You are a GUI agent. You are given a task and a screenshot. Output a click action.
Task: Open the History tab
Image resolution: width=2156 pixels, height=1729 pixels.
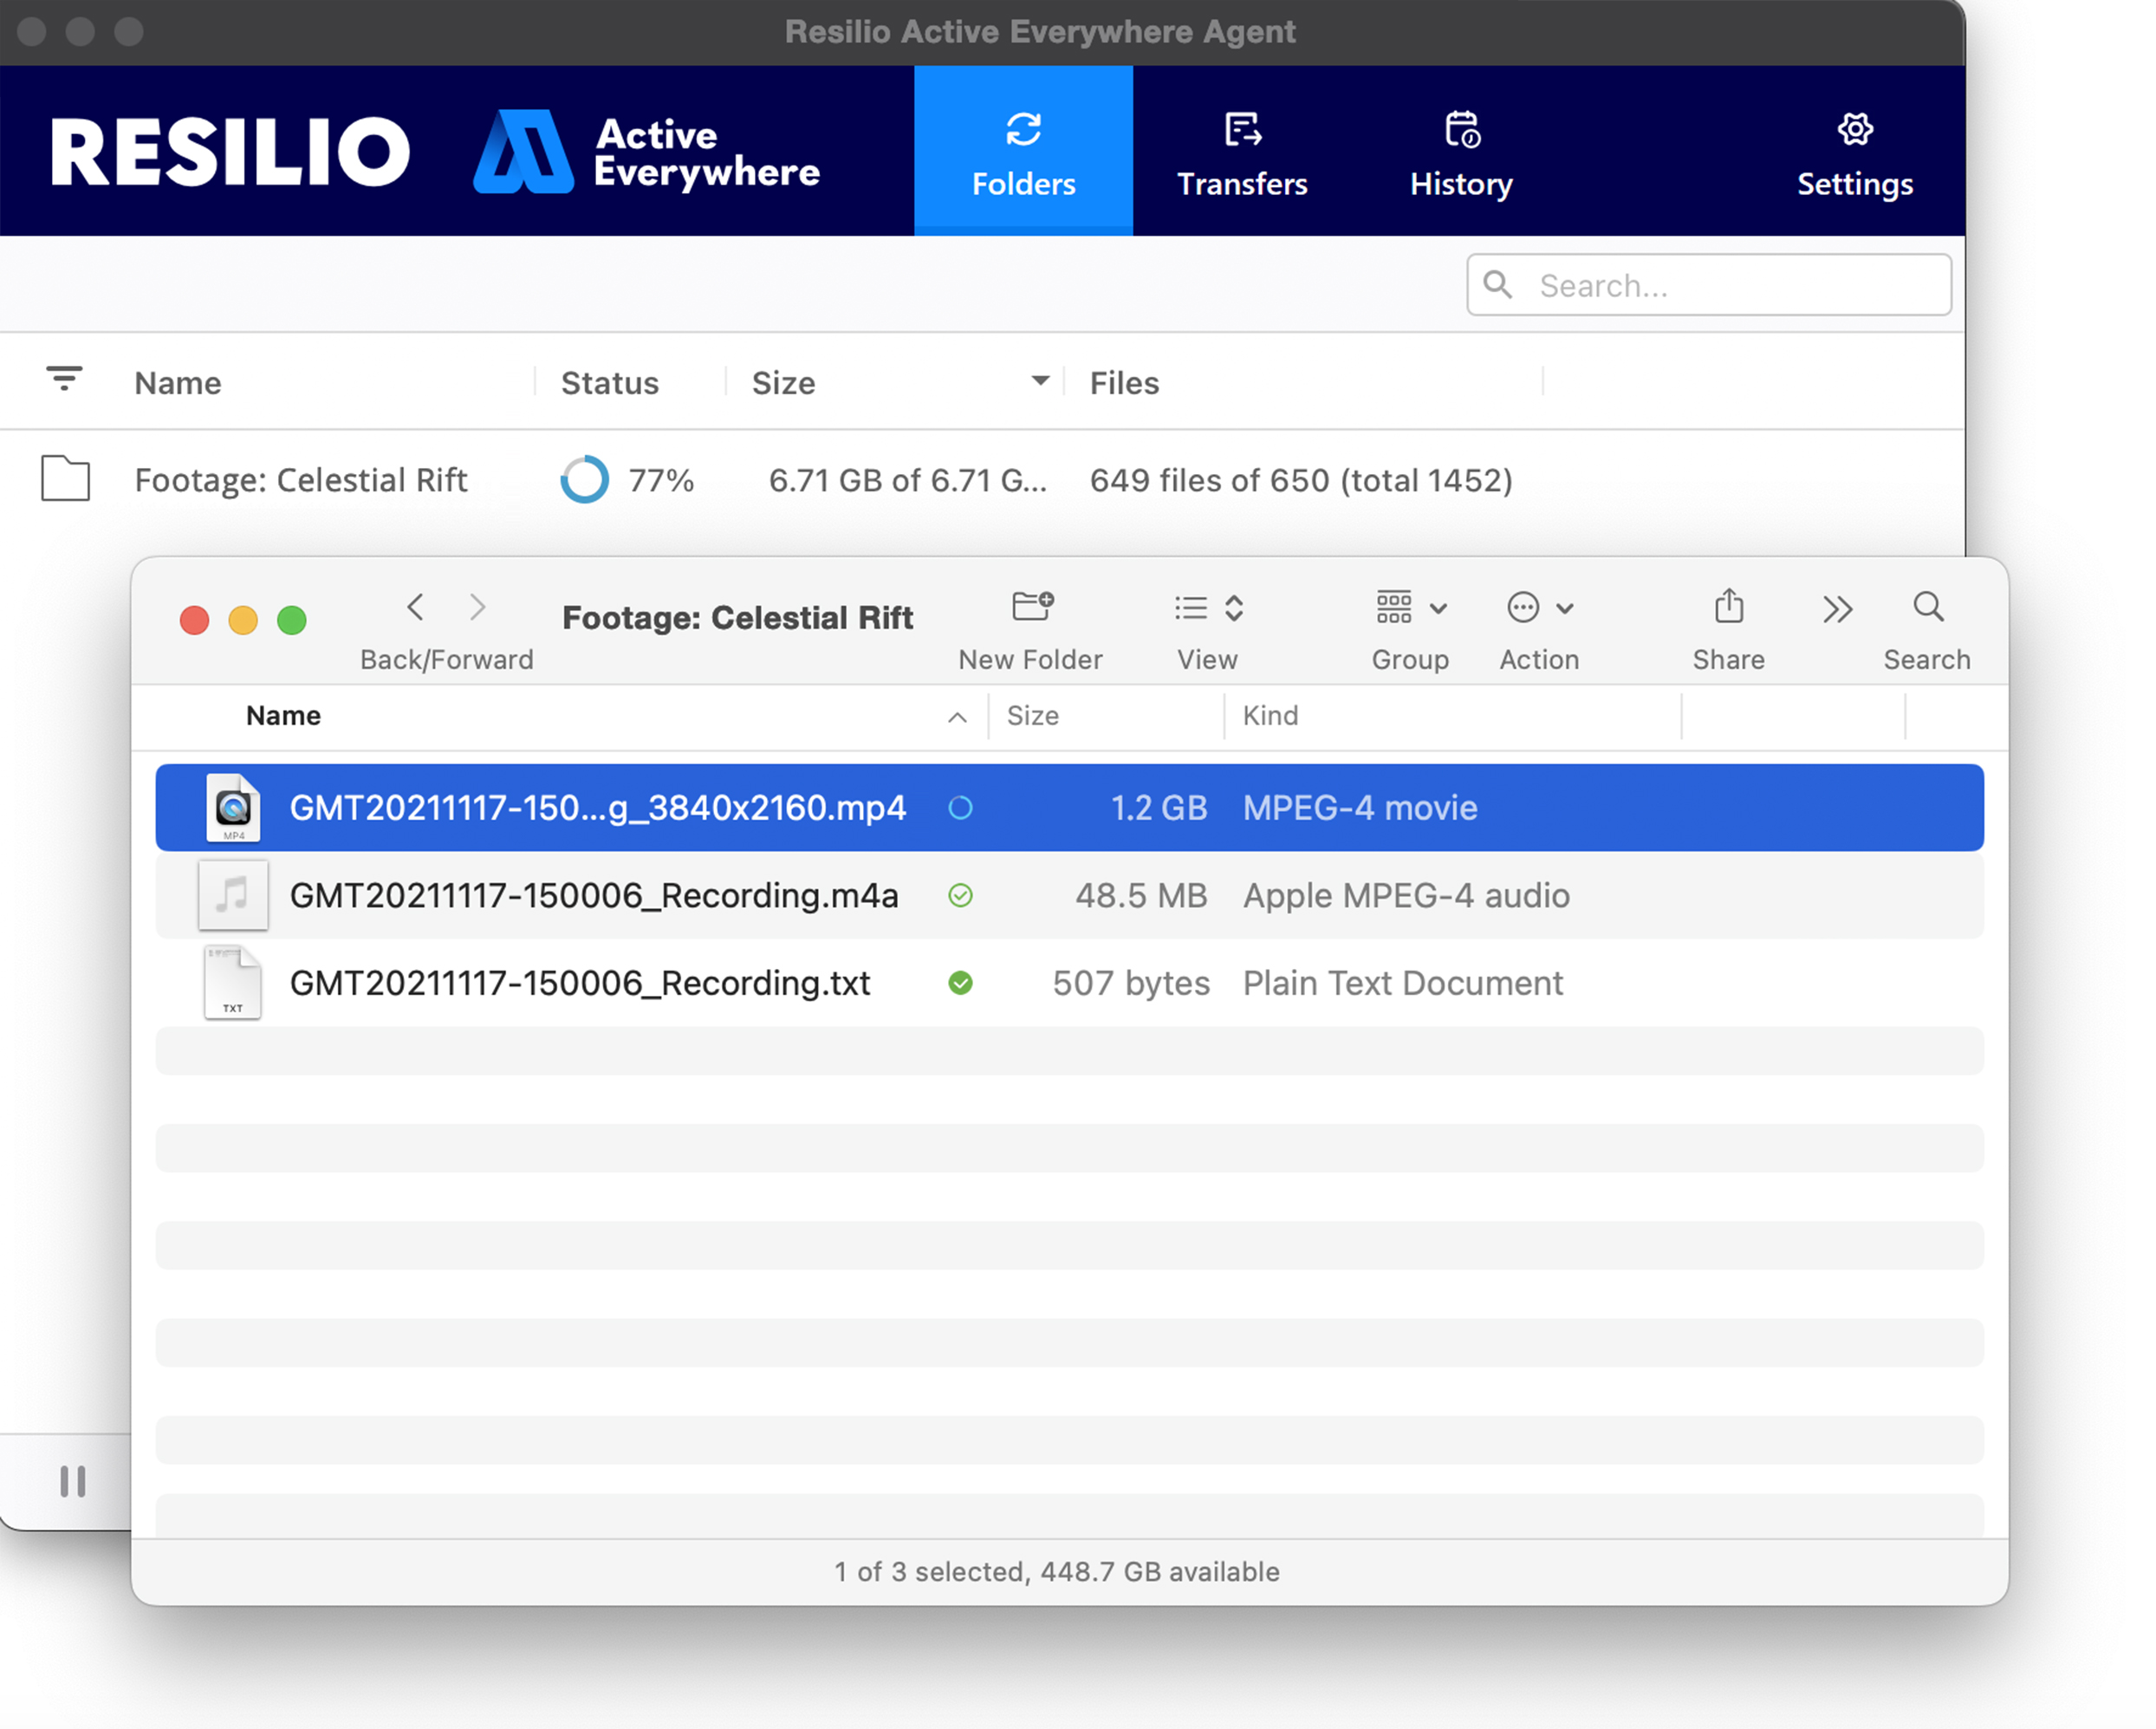(1461, 152)
